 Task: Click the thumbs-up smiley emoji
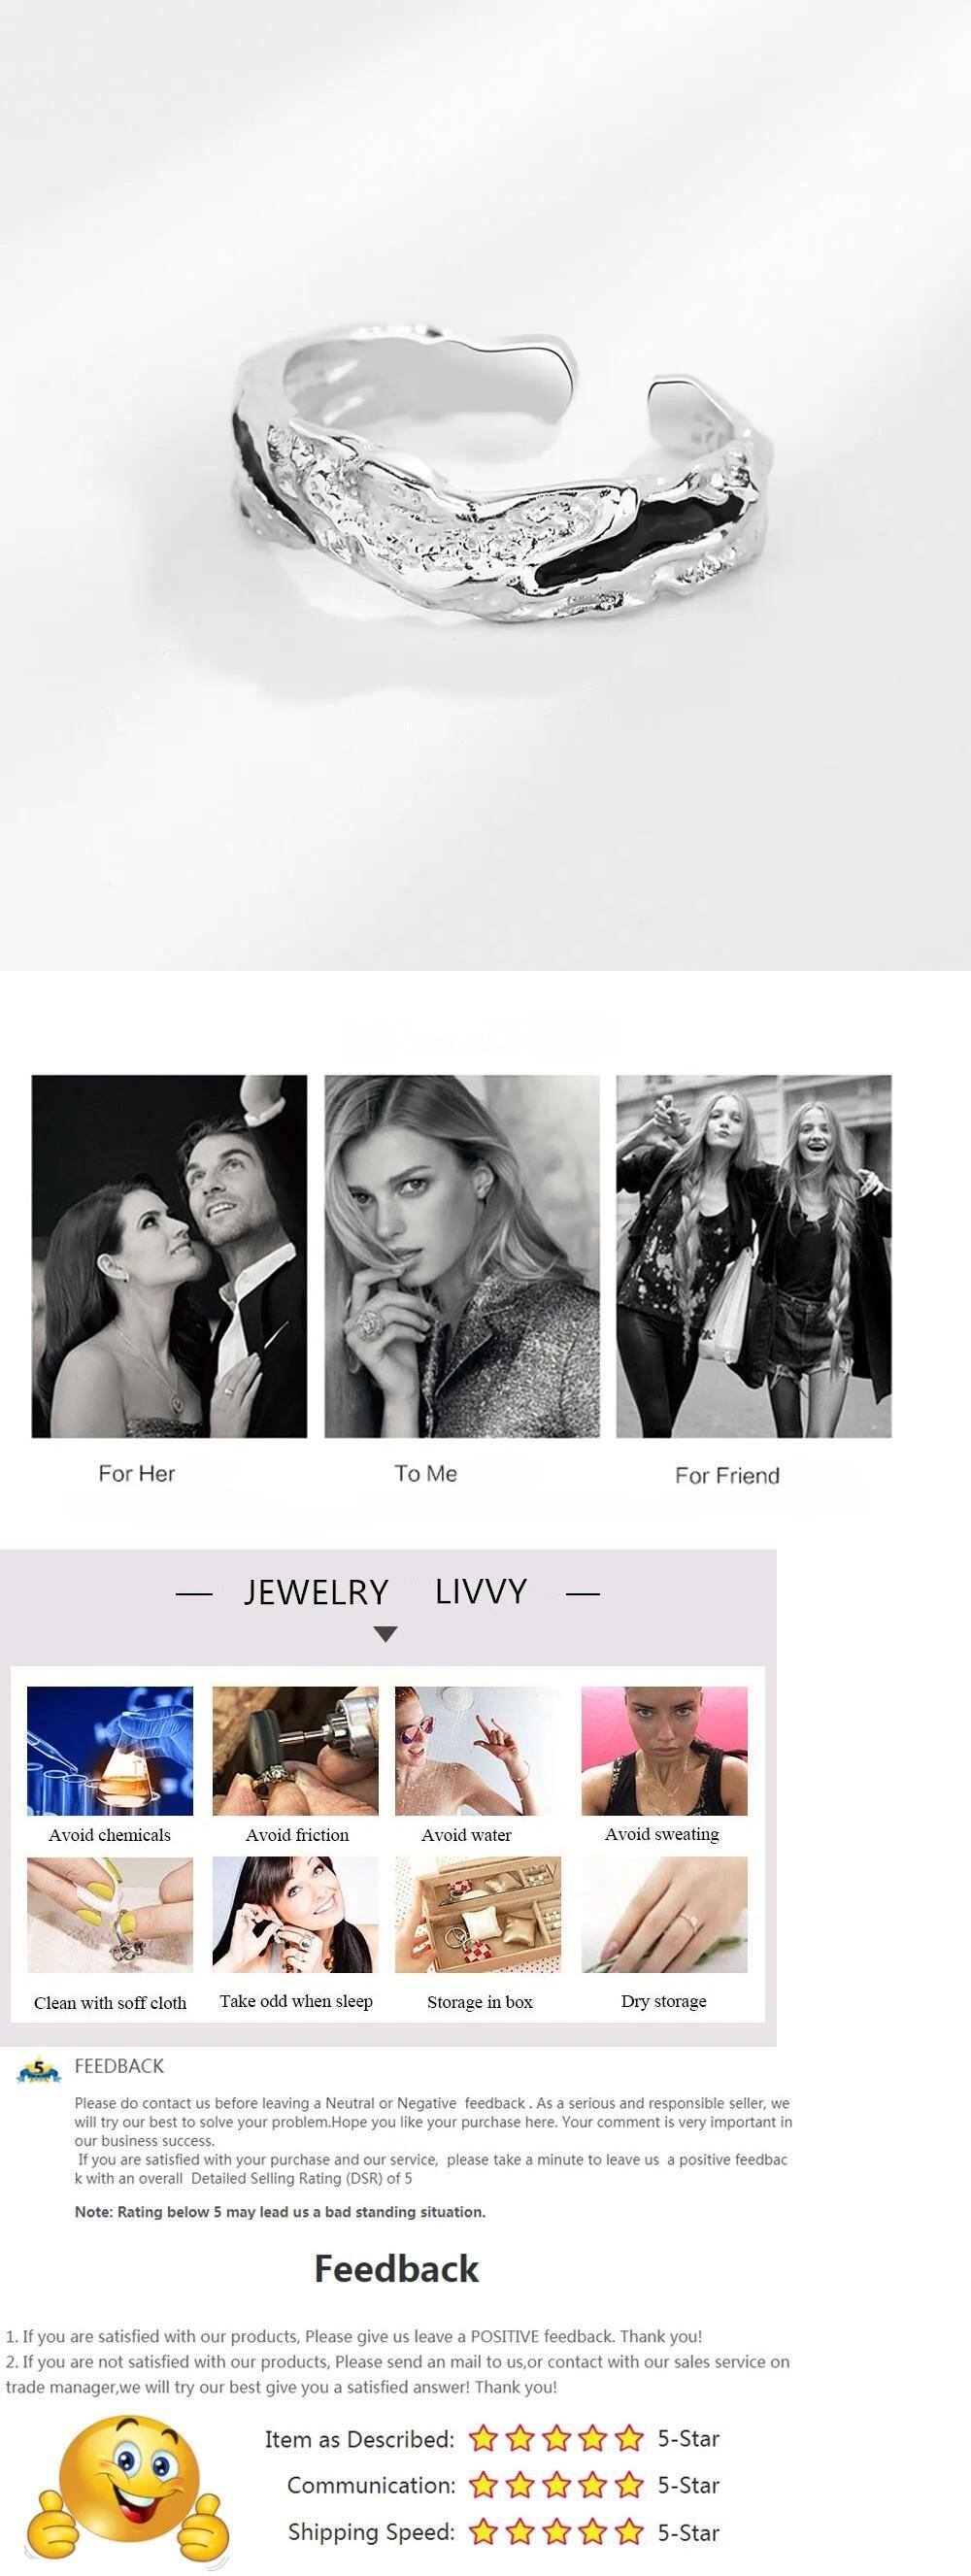(127, 2490)
